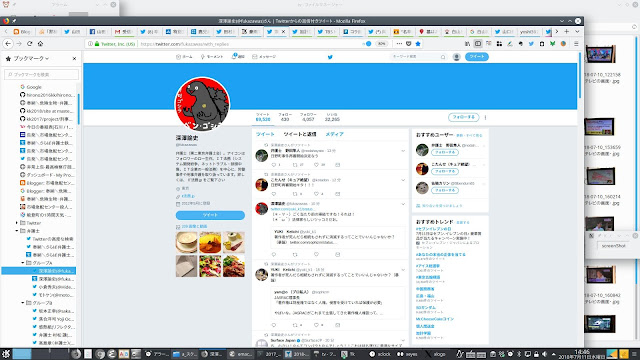
Task: Go back using Firefox back arrow
Action: point(8,44)
